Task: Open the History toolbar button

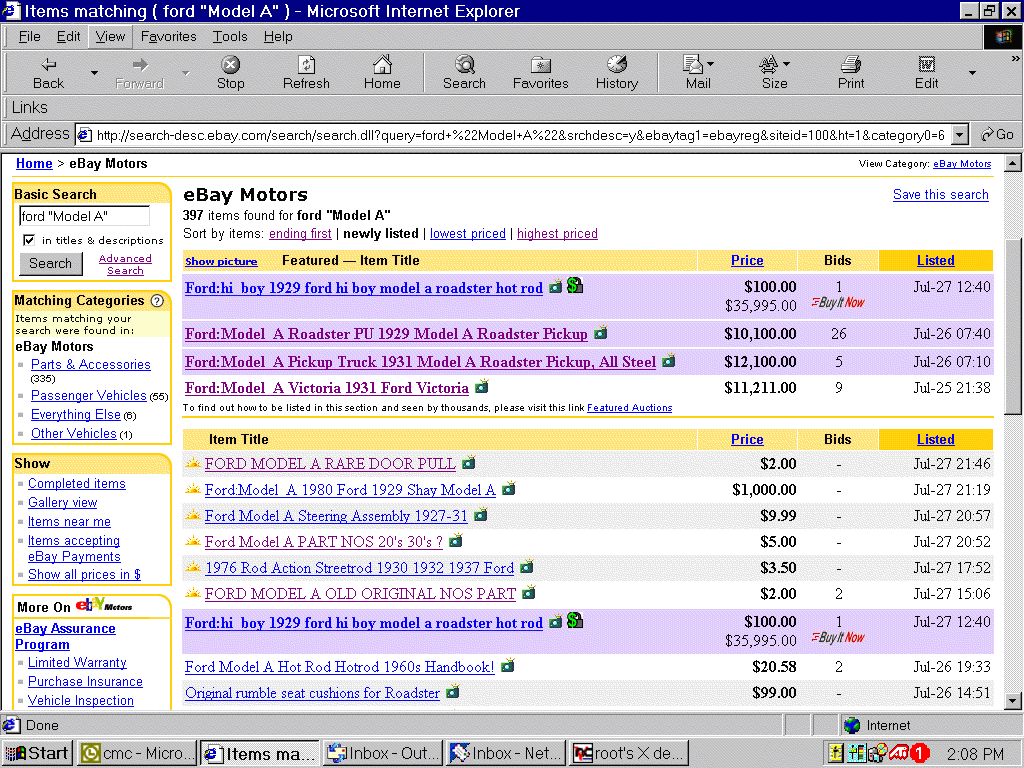Action: pyautogui.click(x=616, y=66)
